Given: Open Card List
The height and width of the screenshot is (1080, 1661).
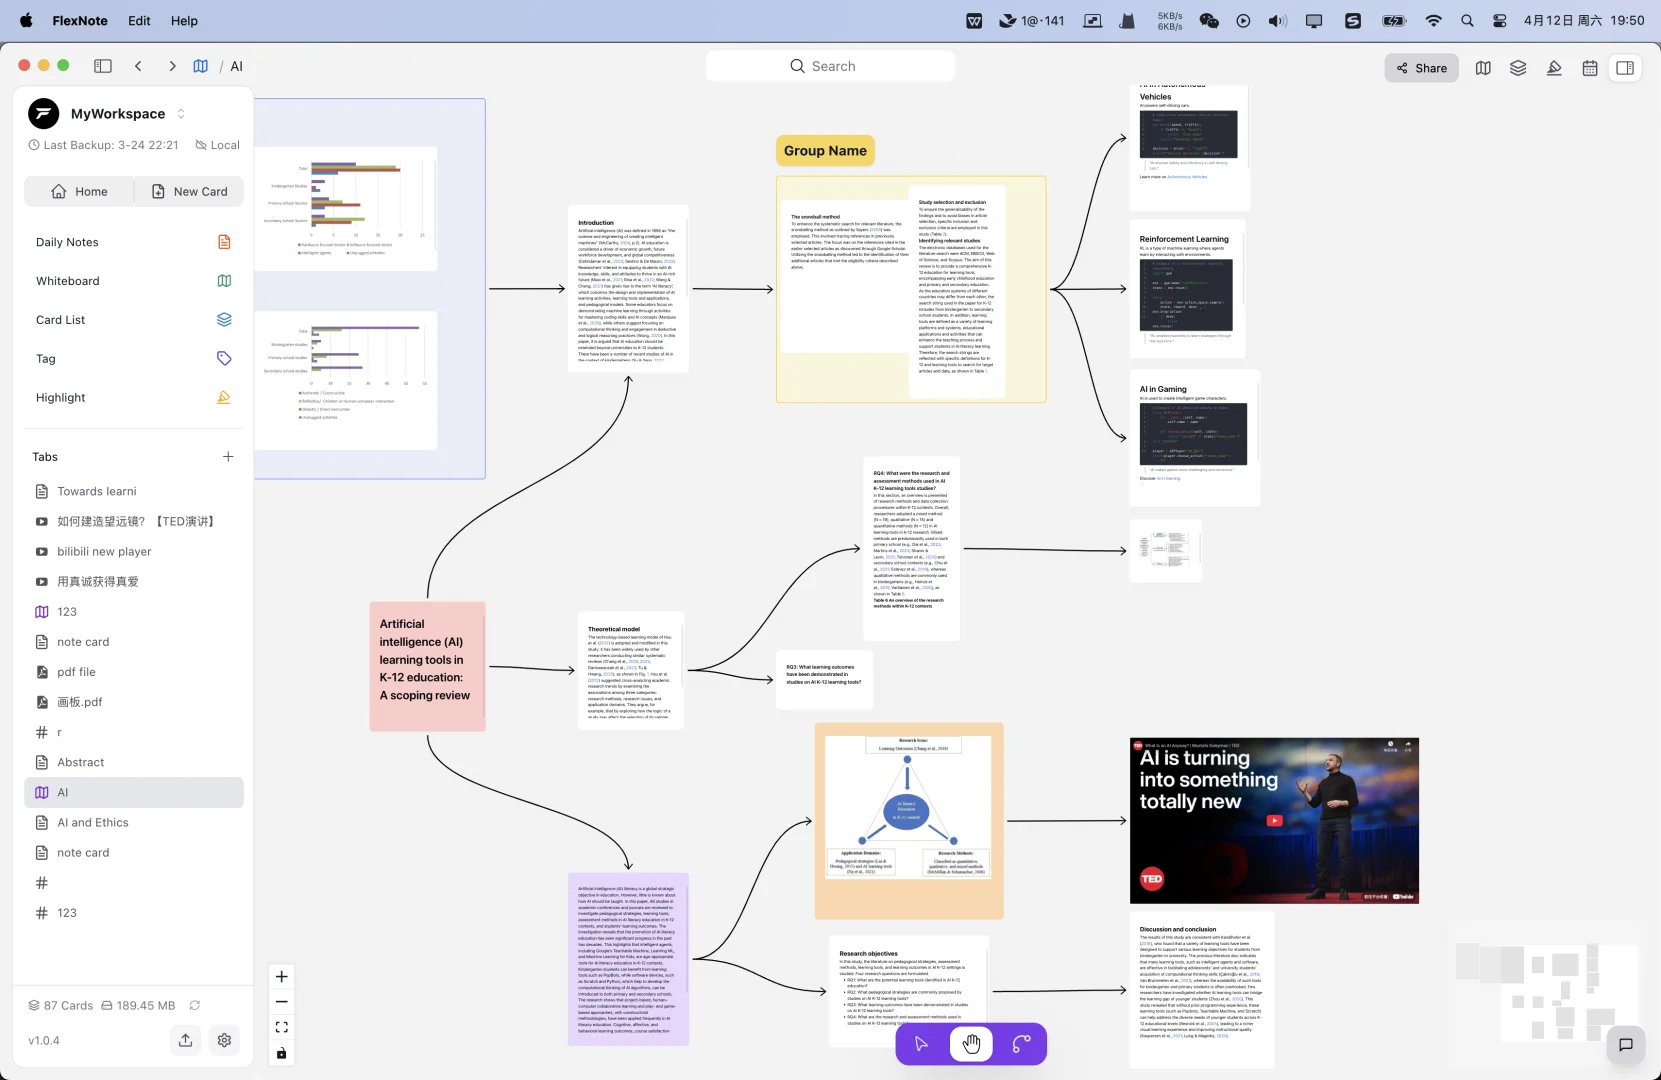Looking at the screenshot, I should click(134, 320).
